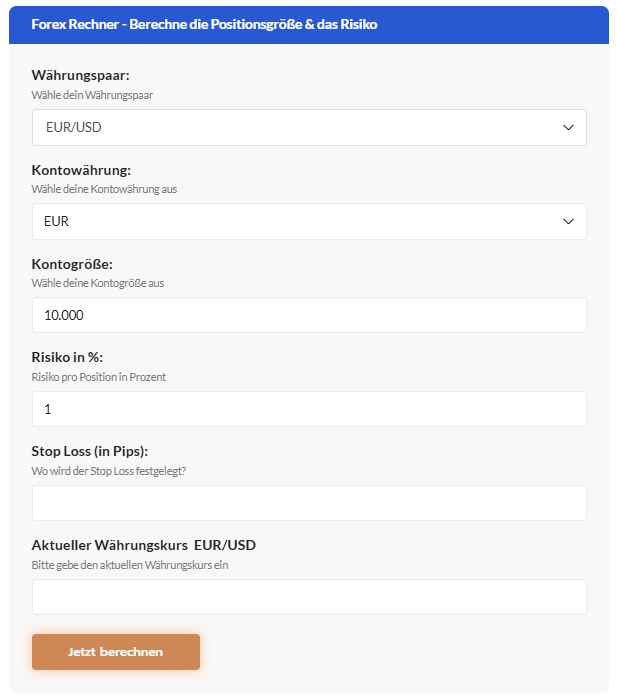
Task: Select the empty Stop Loss pips field
Action: pos(309,503)
